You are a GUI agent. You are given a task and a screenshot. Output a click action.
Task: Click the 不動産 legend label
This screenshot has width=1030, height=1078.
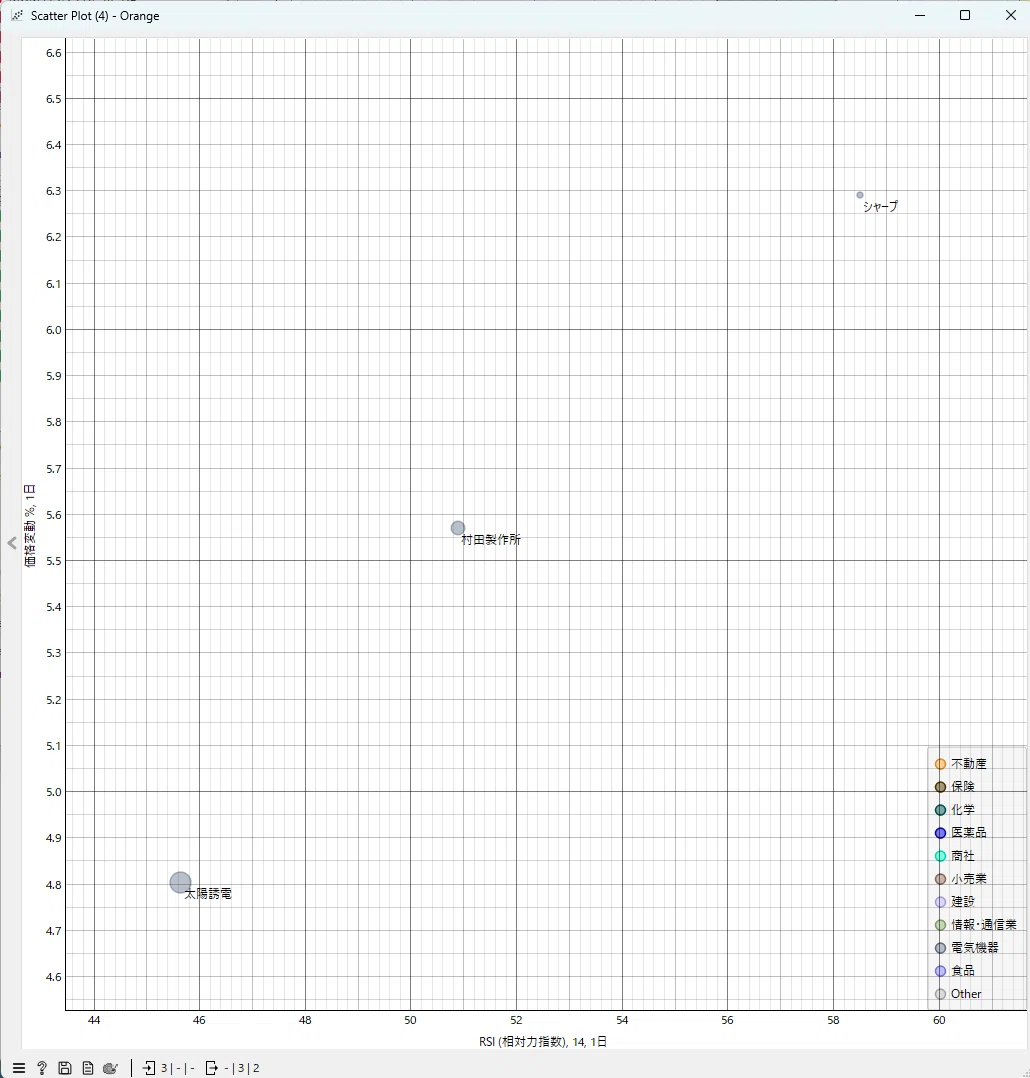coord(969,764)
